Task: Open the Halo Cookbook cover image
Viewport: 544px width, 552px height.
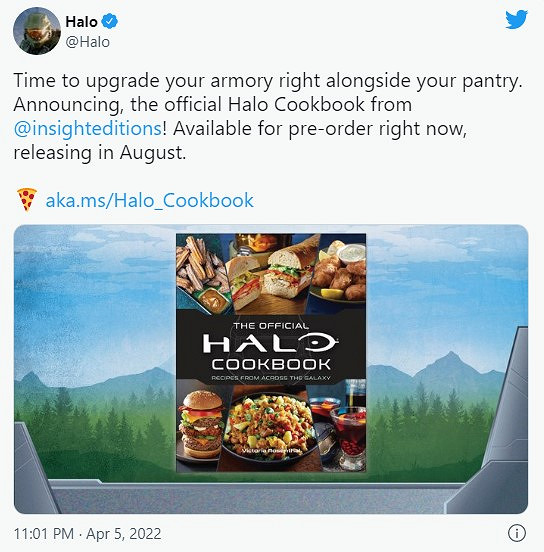Action: 271,352
